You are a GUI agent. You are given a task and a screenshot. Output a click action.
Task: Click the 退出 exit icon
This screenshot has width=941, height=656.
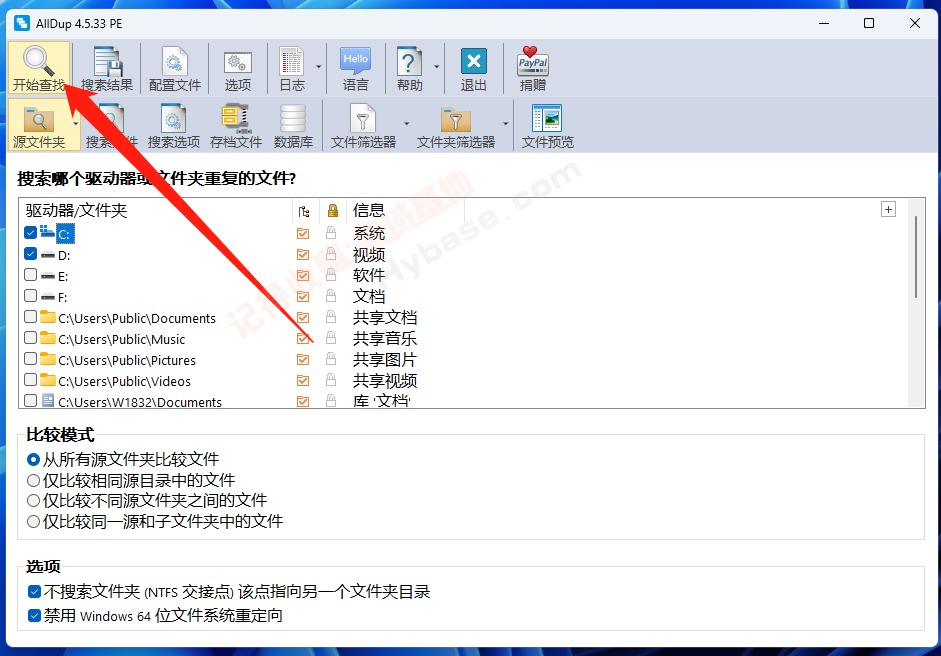tap(474, 68)
